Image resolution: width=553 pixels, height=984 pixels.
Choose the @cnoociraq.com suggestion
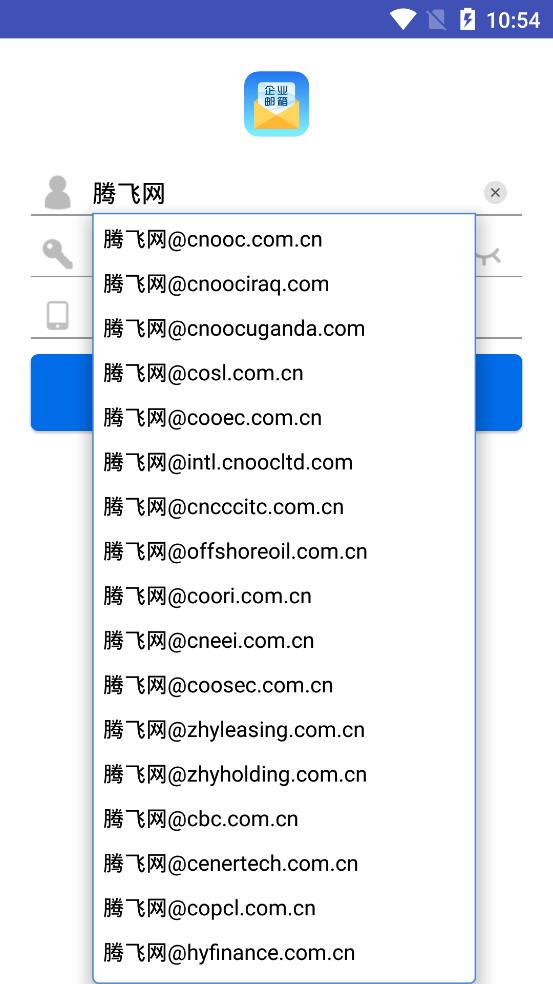click(x=284, y=284)
